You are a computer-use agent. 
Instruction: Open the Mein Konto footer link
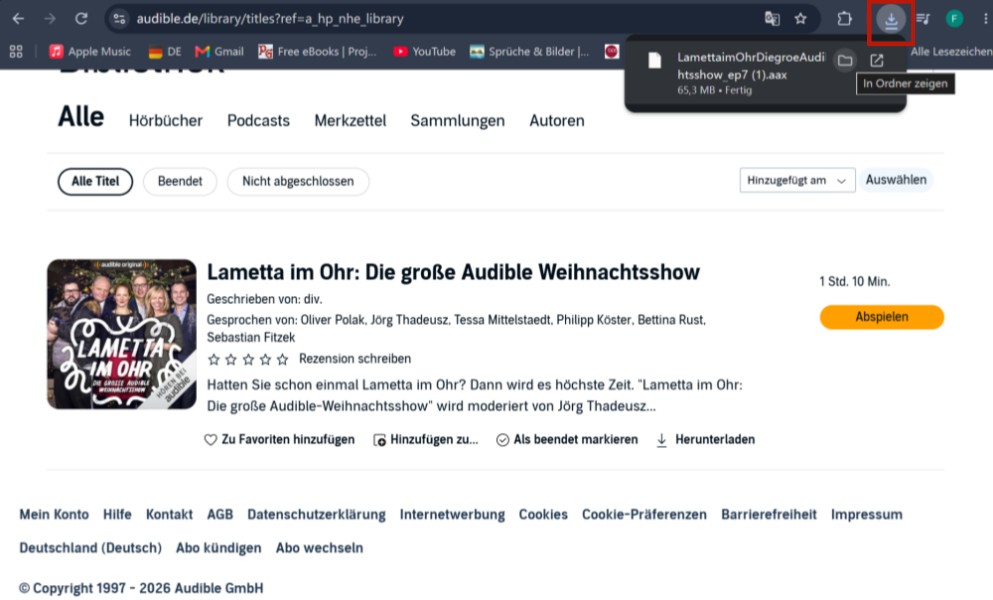tap(54, 514)
